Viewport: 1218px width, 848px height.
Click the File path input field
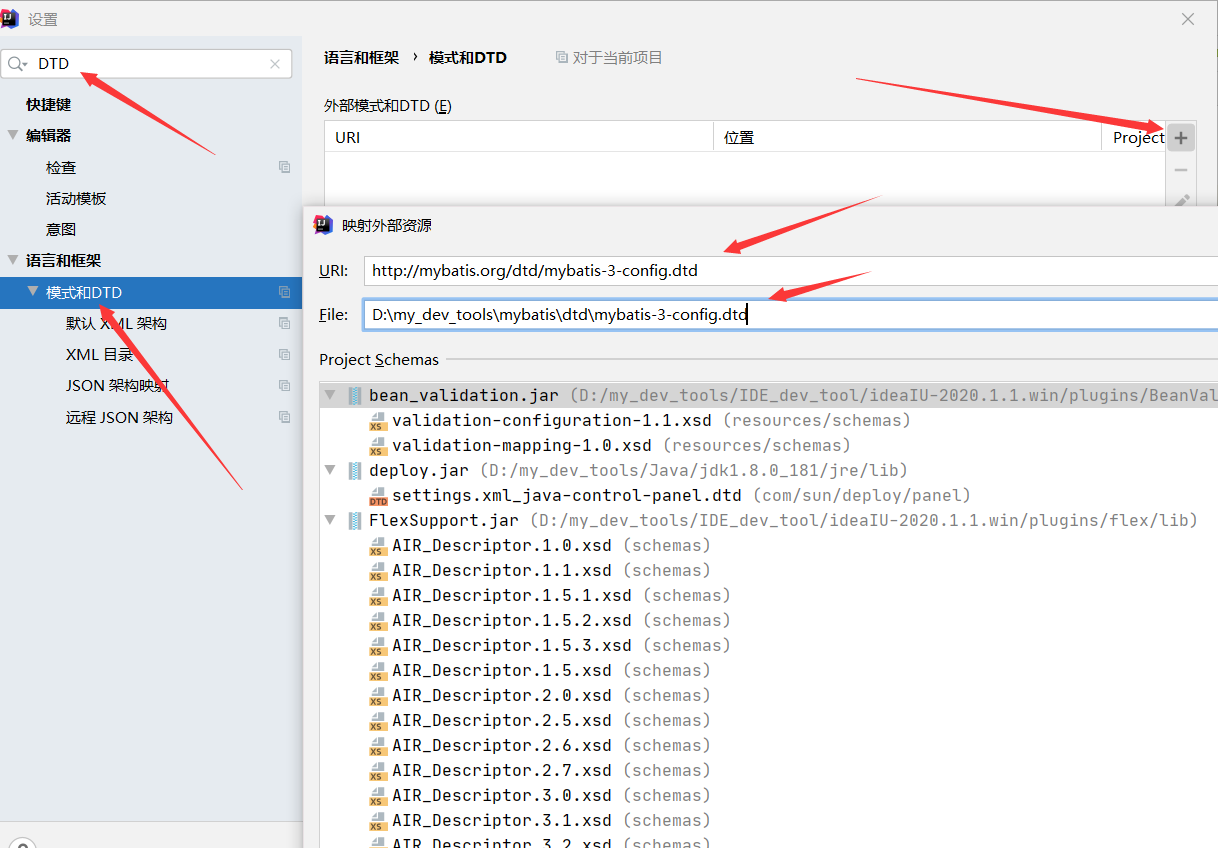point(790,314)
